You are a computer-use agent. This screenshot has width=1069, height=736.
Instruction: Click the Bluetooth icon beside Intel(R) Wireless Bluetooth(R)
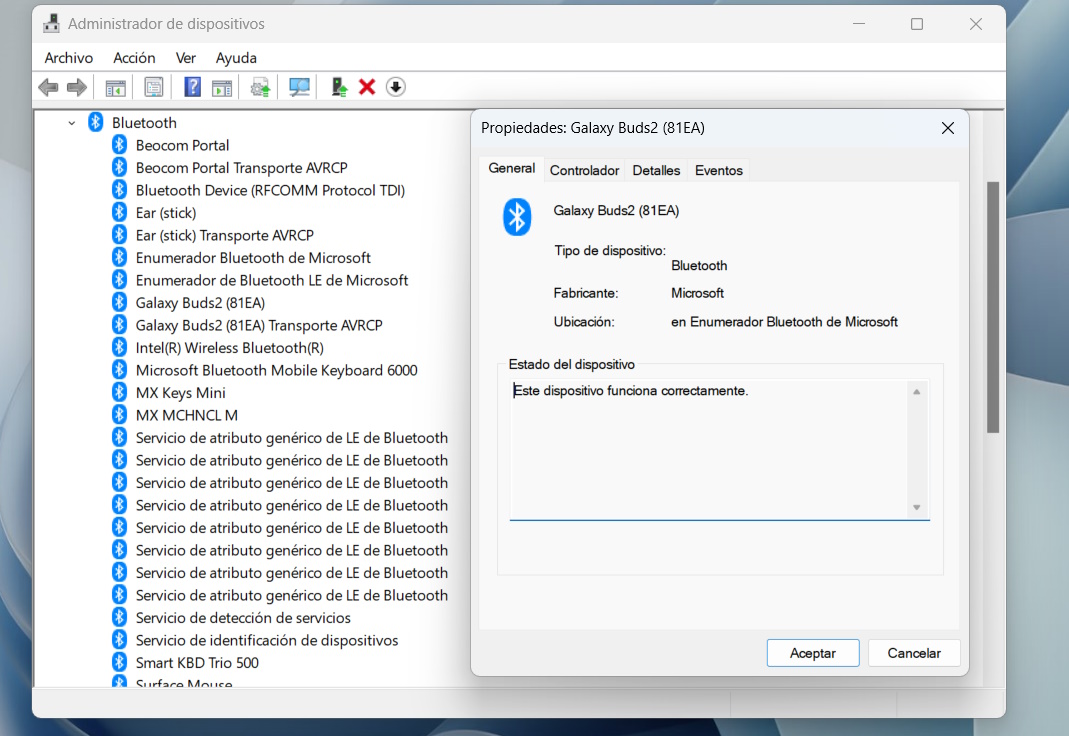(119, 348)
